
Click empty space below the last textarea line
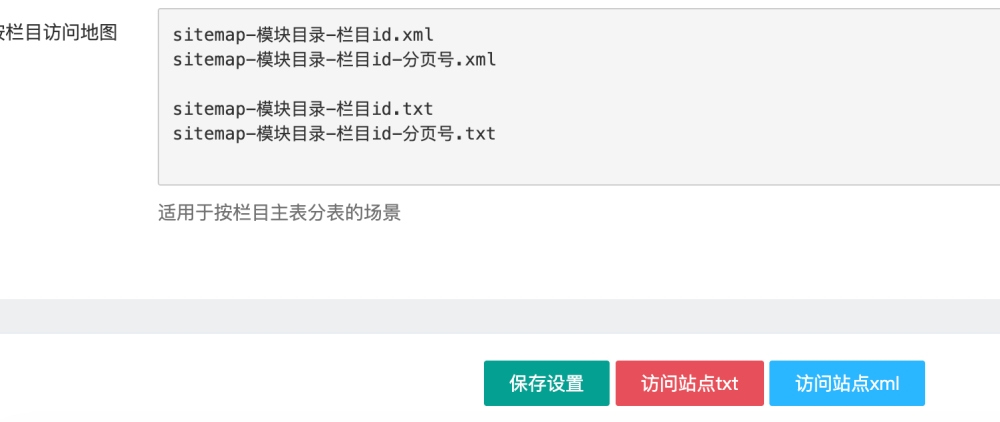coord(500,162)
